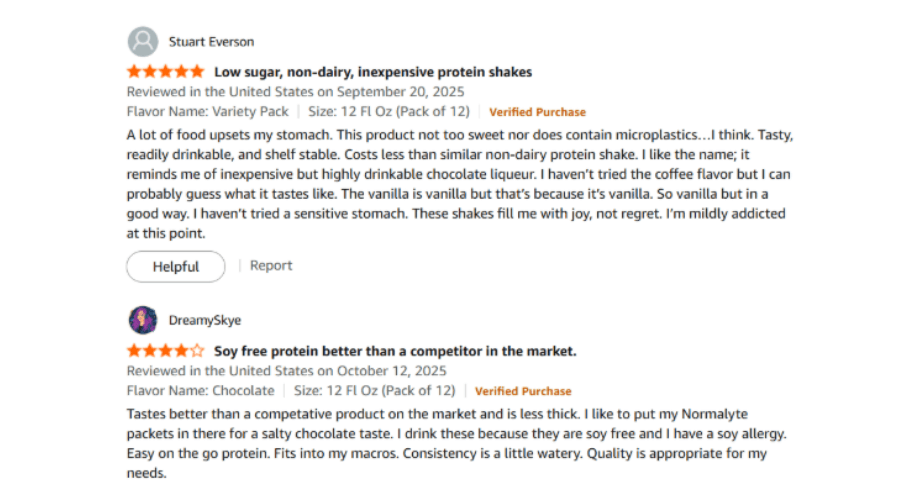Click Verified Purchase label on DreamySkye's review
This screenshot has width=920, height=489.
pos(523,391)
